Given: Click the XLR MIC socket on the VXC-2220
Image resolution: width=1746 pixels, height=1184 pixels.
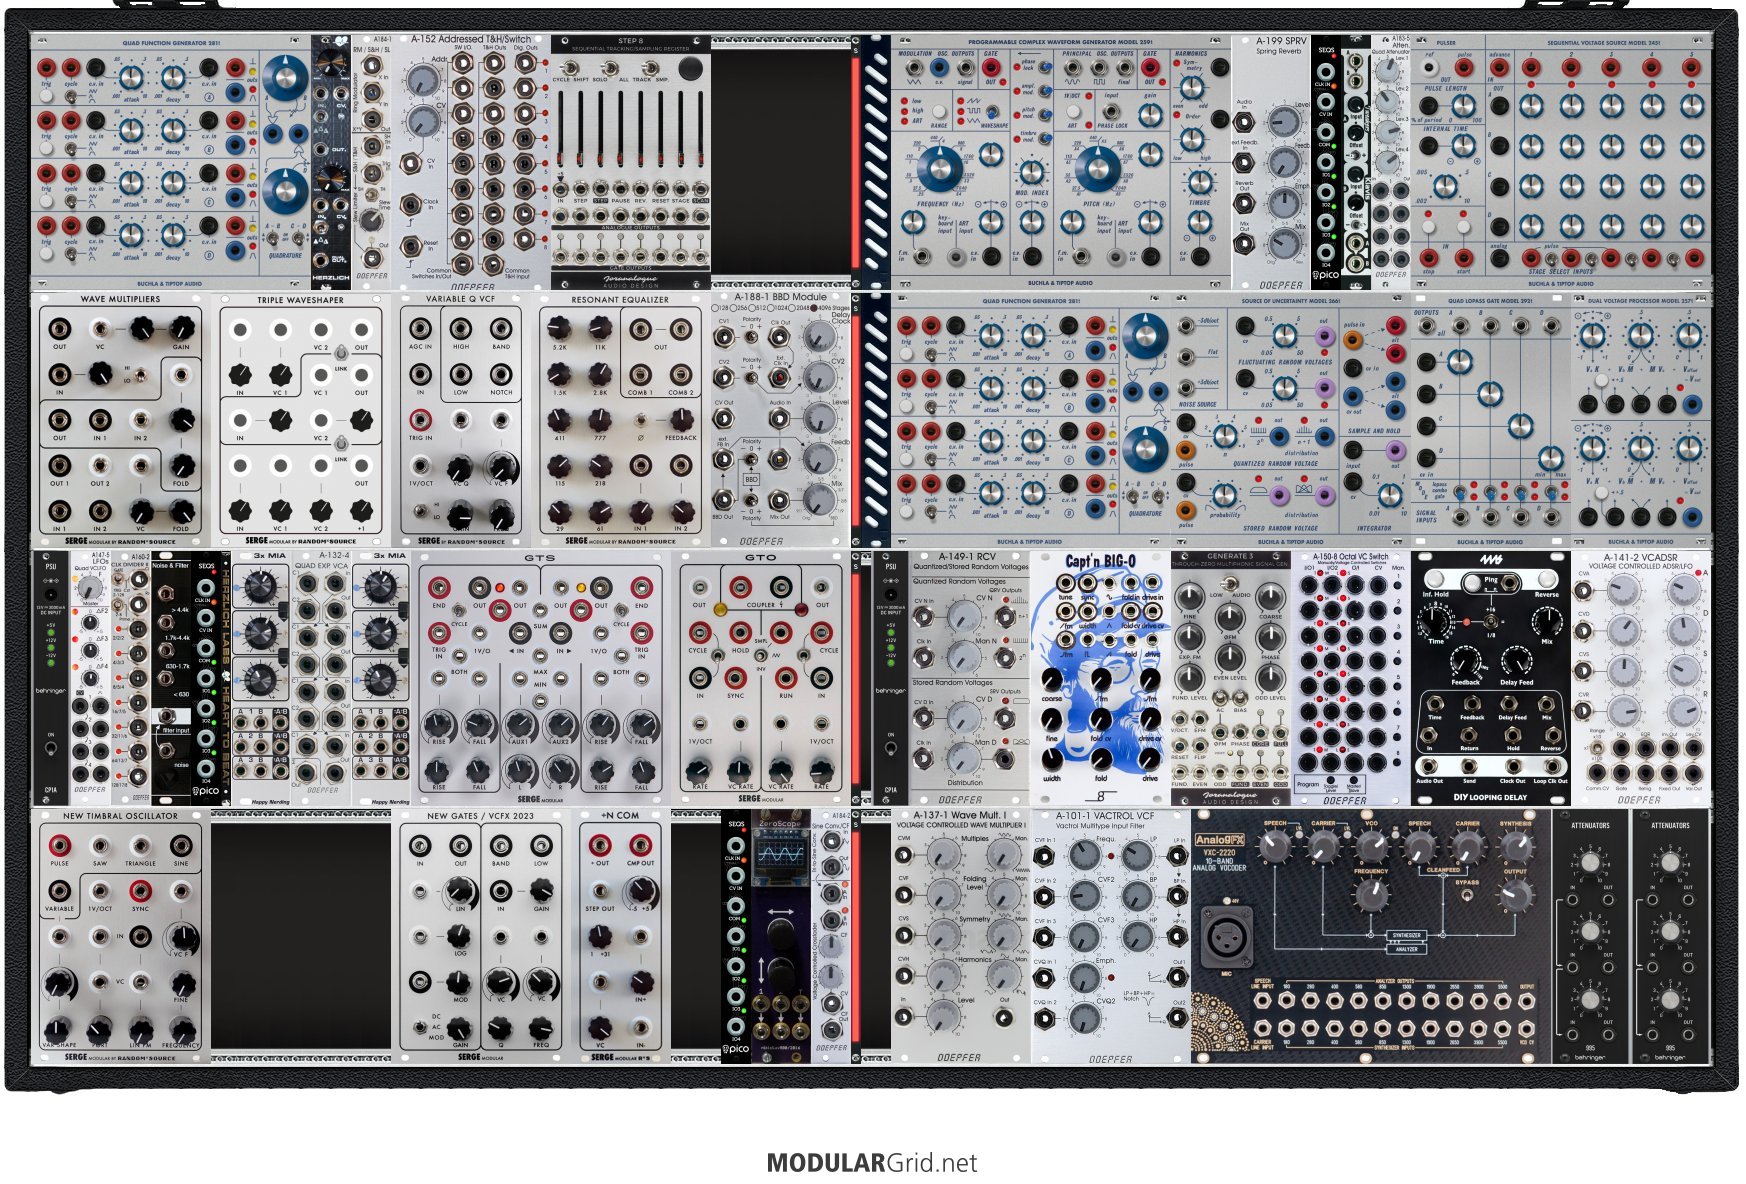Looking at the screenshot, I should [x=1225, y=936].
